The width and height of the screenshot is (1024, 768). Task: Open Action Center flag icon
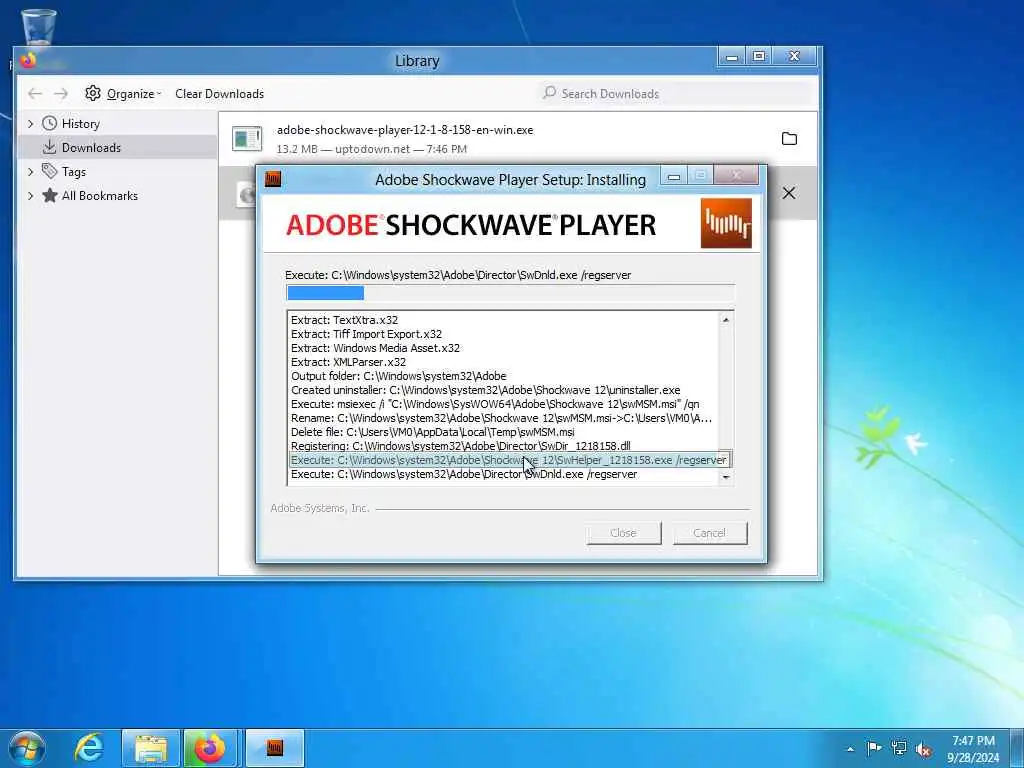(874, 748)
